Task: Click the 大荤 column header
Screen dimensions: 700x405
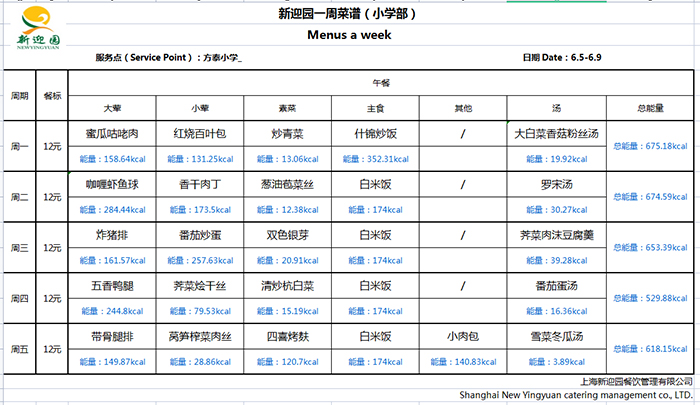Action: (112, 108)
